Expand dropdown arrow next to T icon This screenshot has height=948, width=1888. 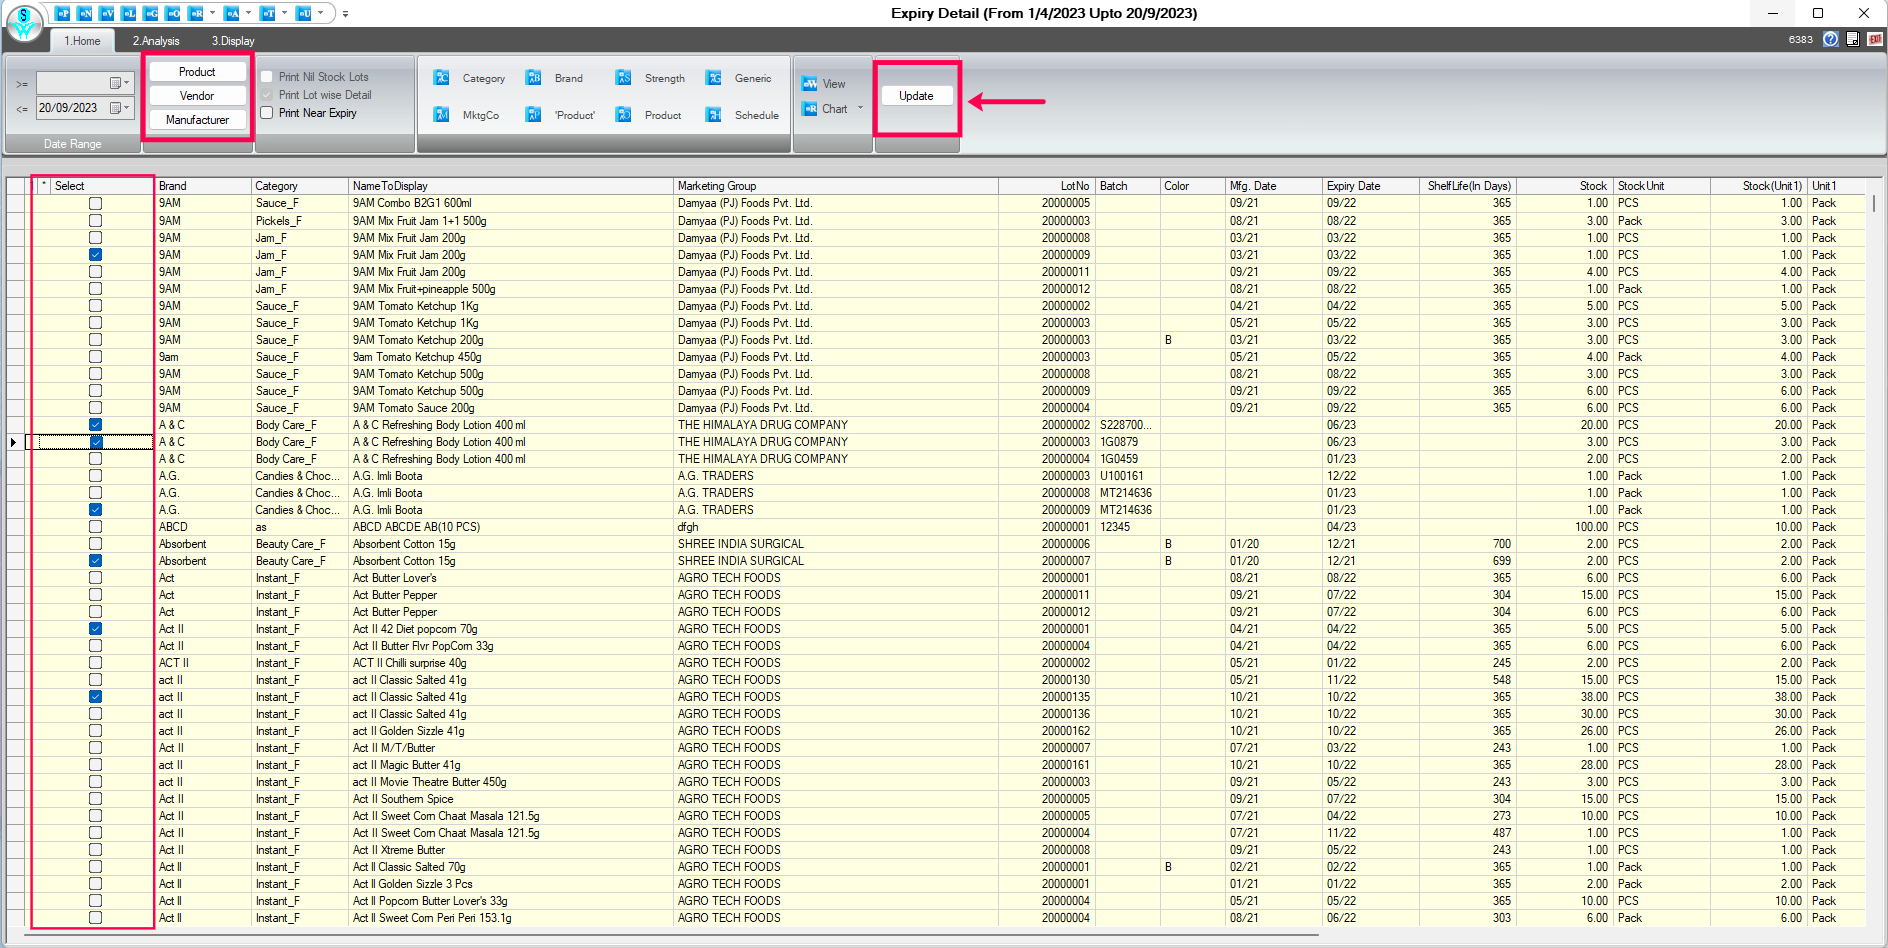[284, 13]
